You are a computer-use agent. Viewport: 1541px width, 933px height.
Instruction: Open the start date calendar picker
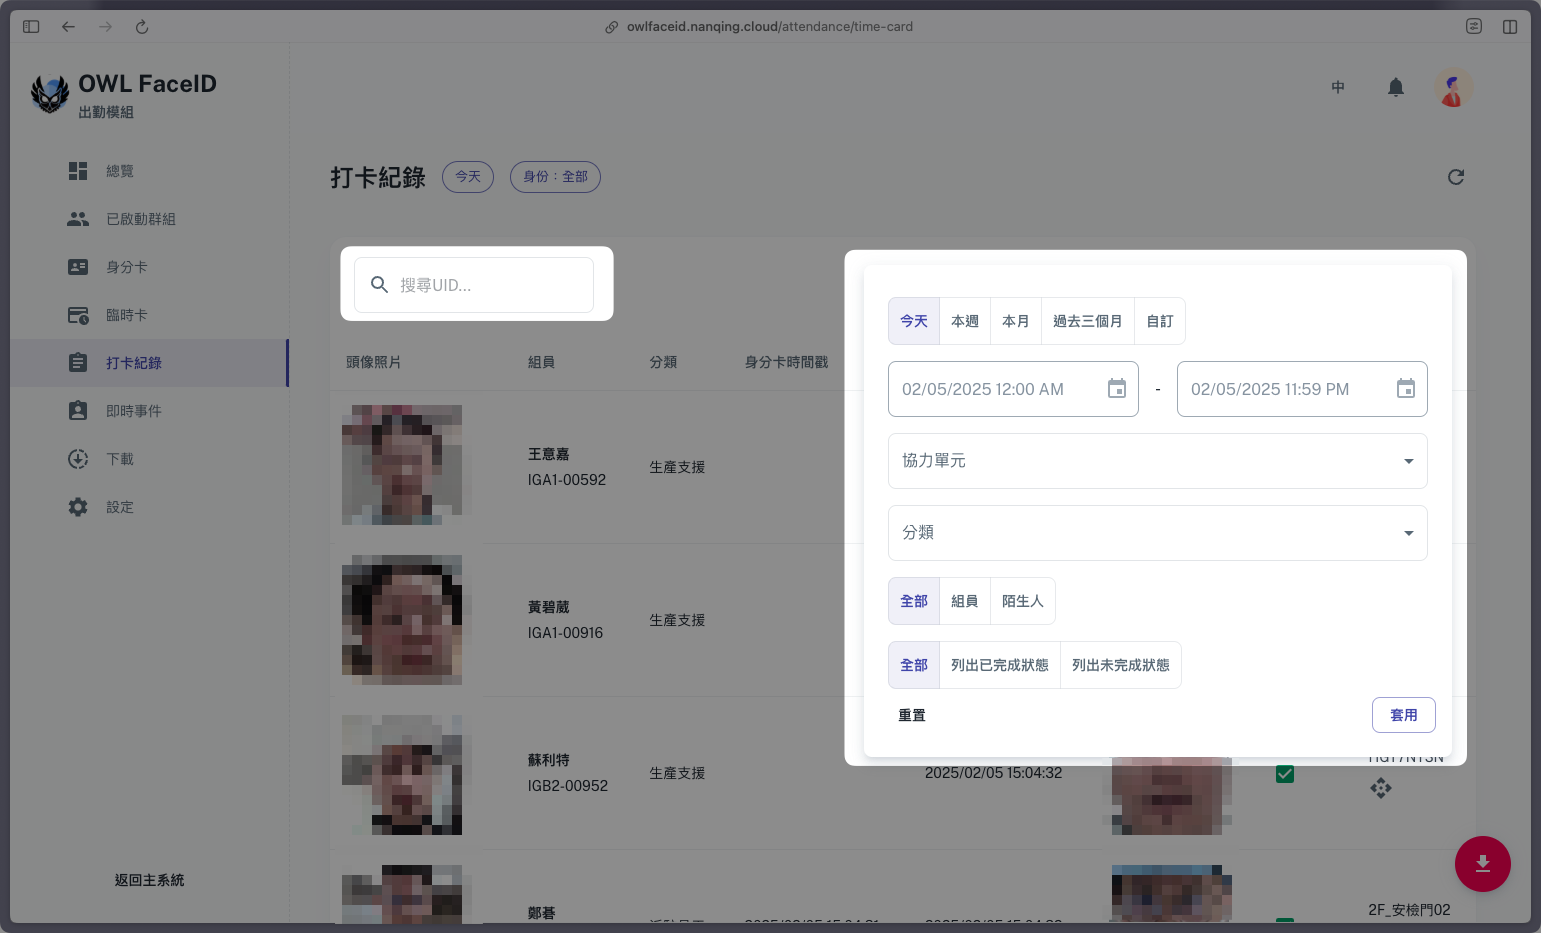click(x=1117, y=388)
